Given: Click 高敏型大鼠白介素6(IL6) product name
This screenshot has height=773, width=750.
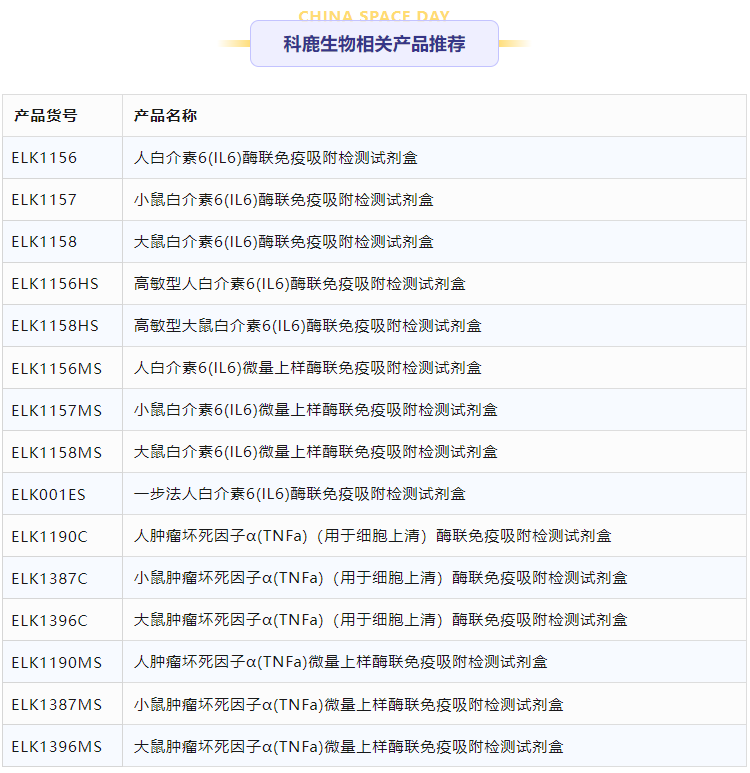Looking at the screenshot, I should click(308, 326).
